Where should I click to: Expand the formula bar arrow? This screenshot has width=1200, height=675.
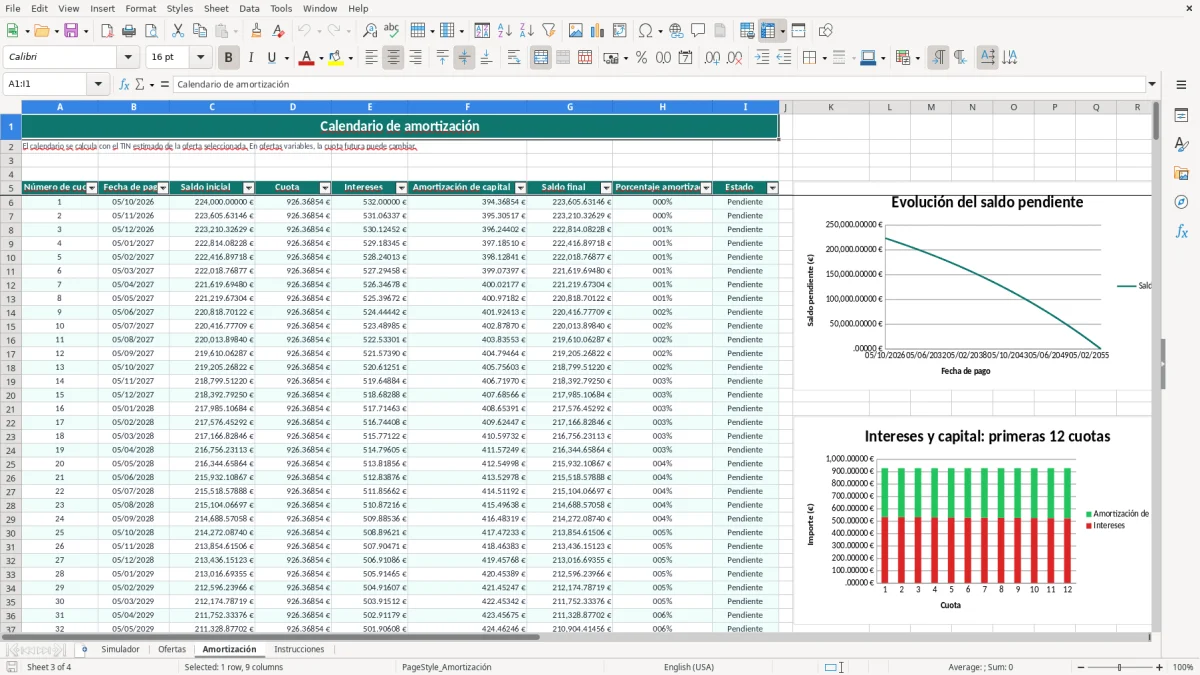[x=1152, y=84]
